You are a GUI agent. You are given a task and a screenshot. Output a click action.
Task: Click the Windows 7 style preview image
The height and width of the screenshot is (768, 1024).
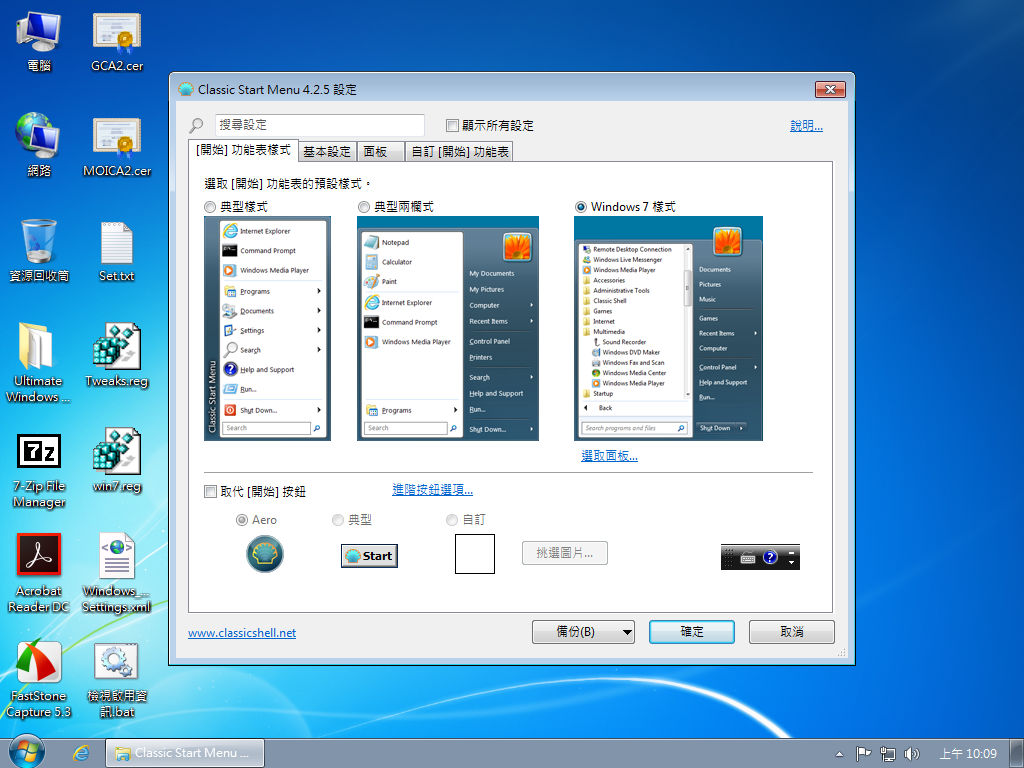(x=668, y=328)
